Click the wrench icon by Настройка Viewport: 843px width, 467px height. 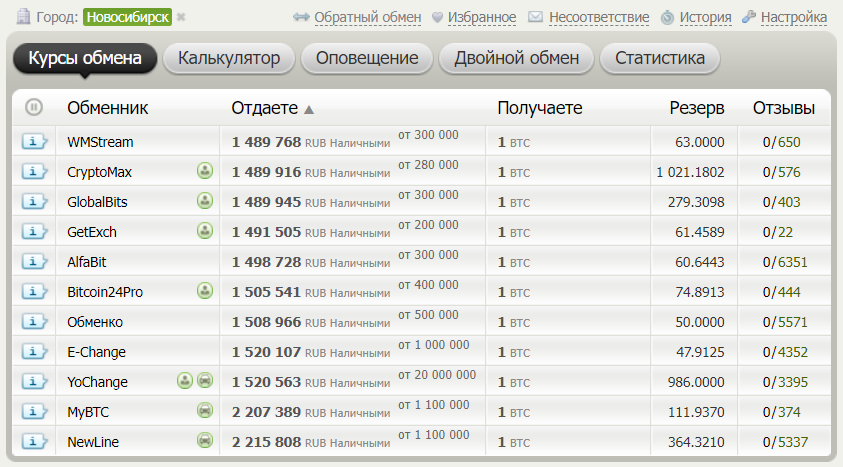pyautogui.click(x=749, y=17)
